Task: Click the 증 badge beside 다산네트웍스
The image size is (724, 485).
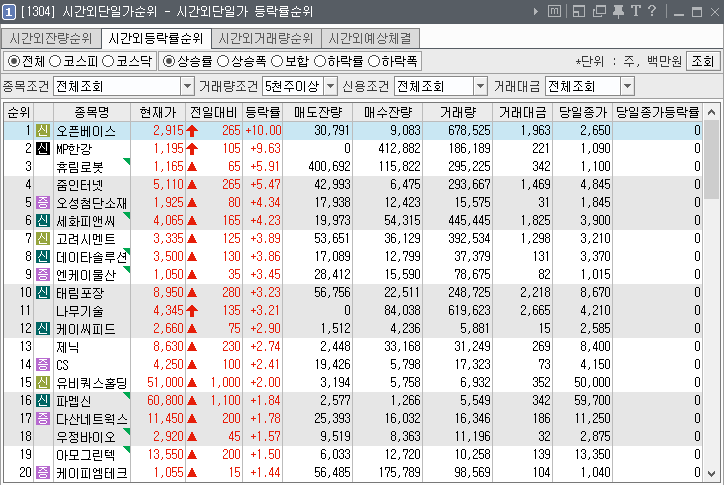Action: click(x=43, y=418)
